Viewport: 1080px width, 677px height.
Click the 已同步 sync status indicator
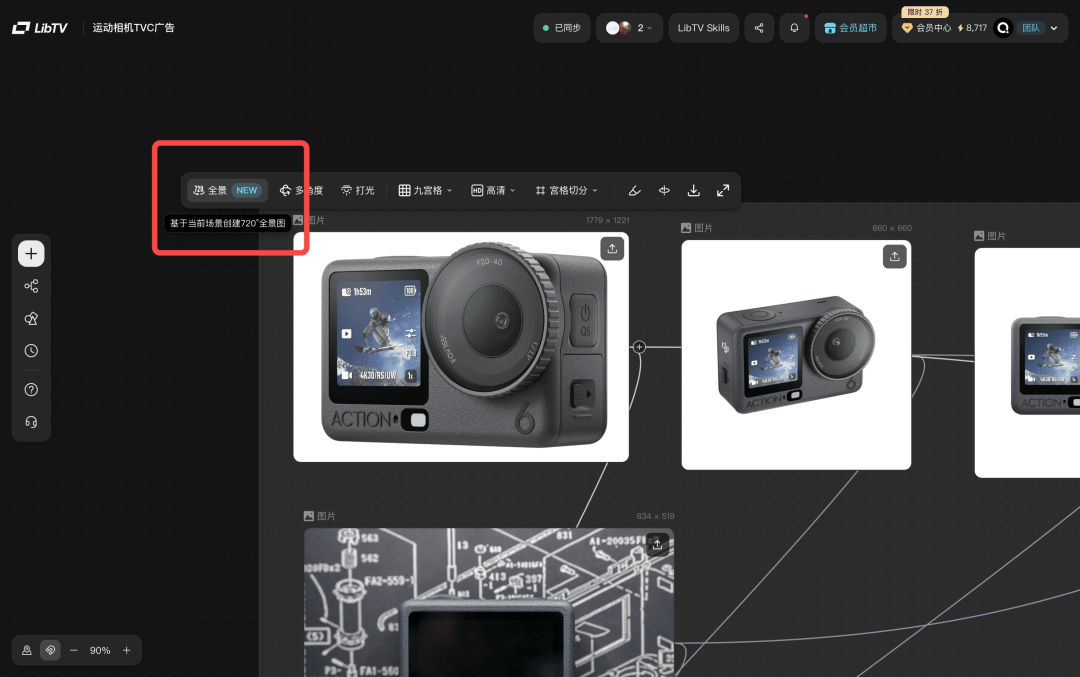coord(562,28)
